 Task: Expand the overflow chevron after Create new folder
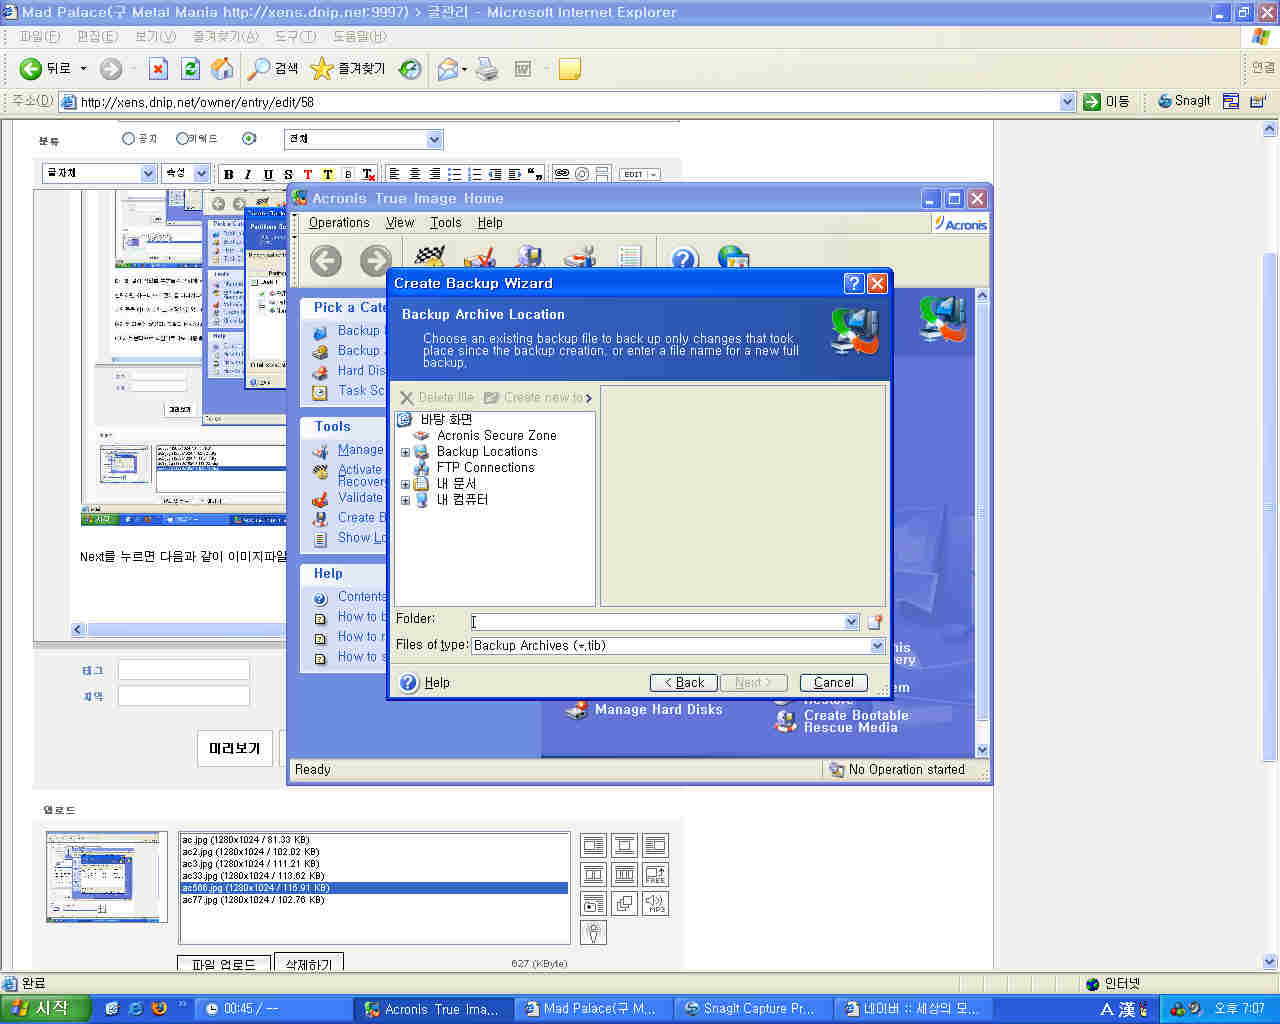click(x=588, y=398)
